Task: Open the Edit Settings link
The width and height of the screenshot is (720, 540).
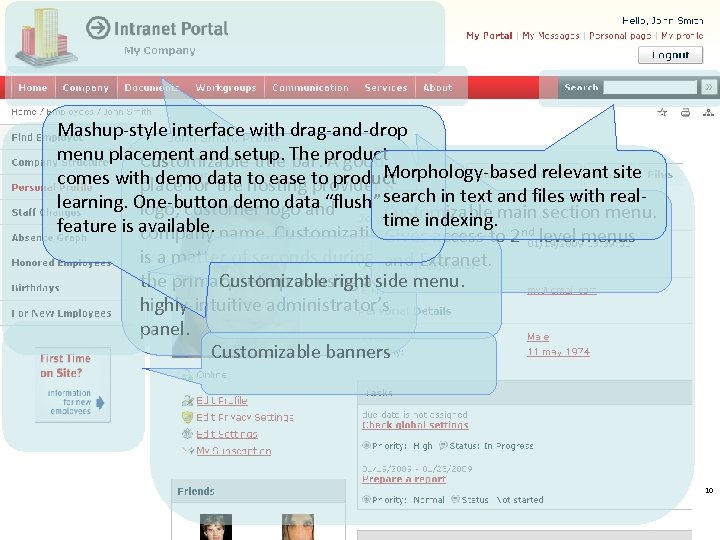Action: tap(227, 434)
